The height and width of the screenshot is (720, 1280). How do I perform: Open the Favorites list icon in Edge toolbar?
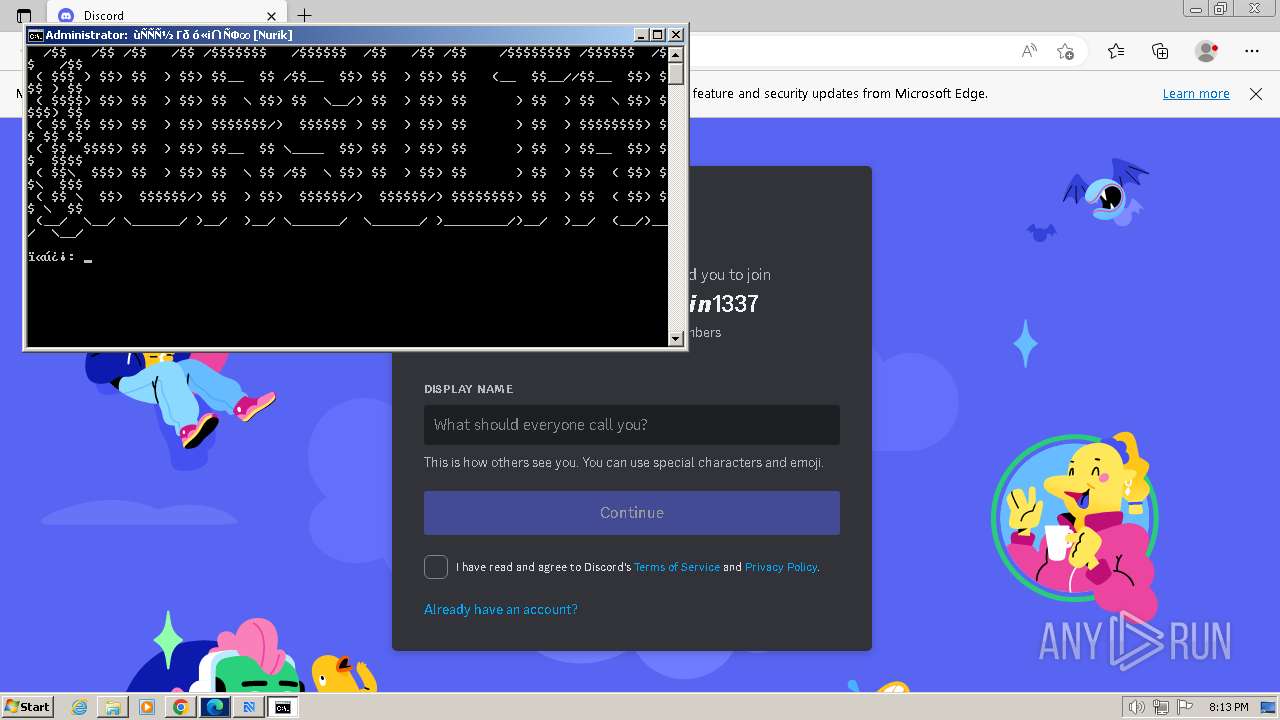point(1116,51)
